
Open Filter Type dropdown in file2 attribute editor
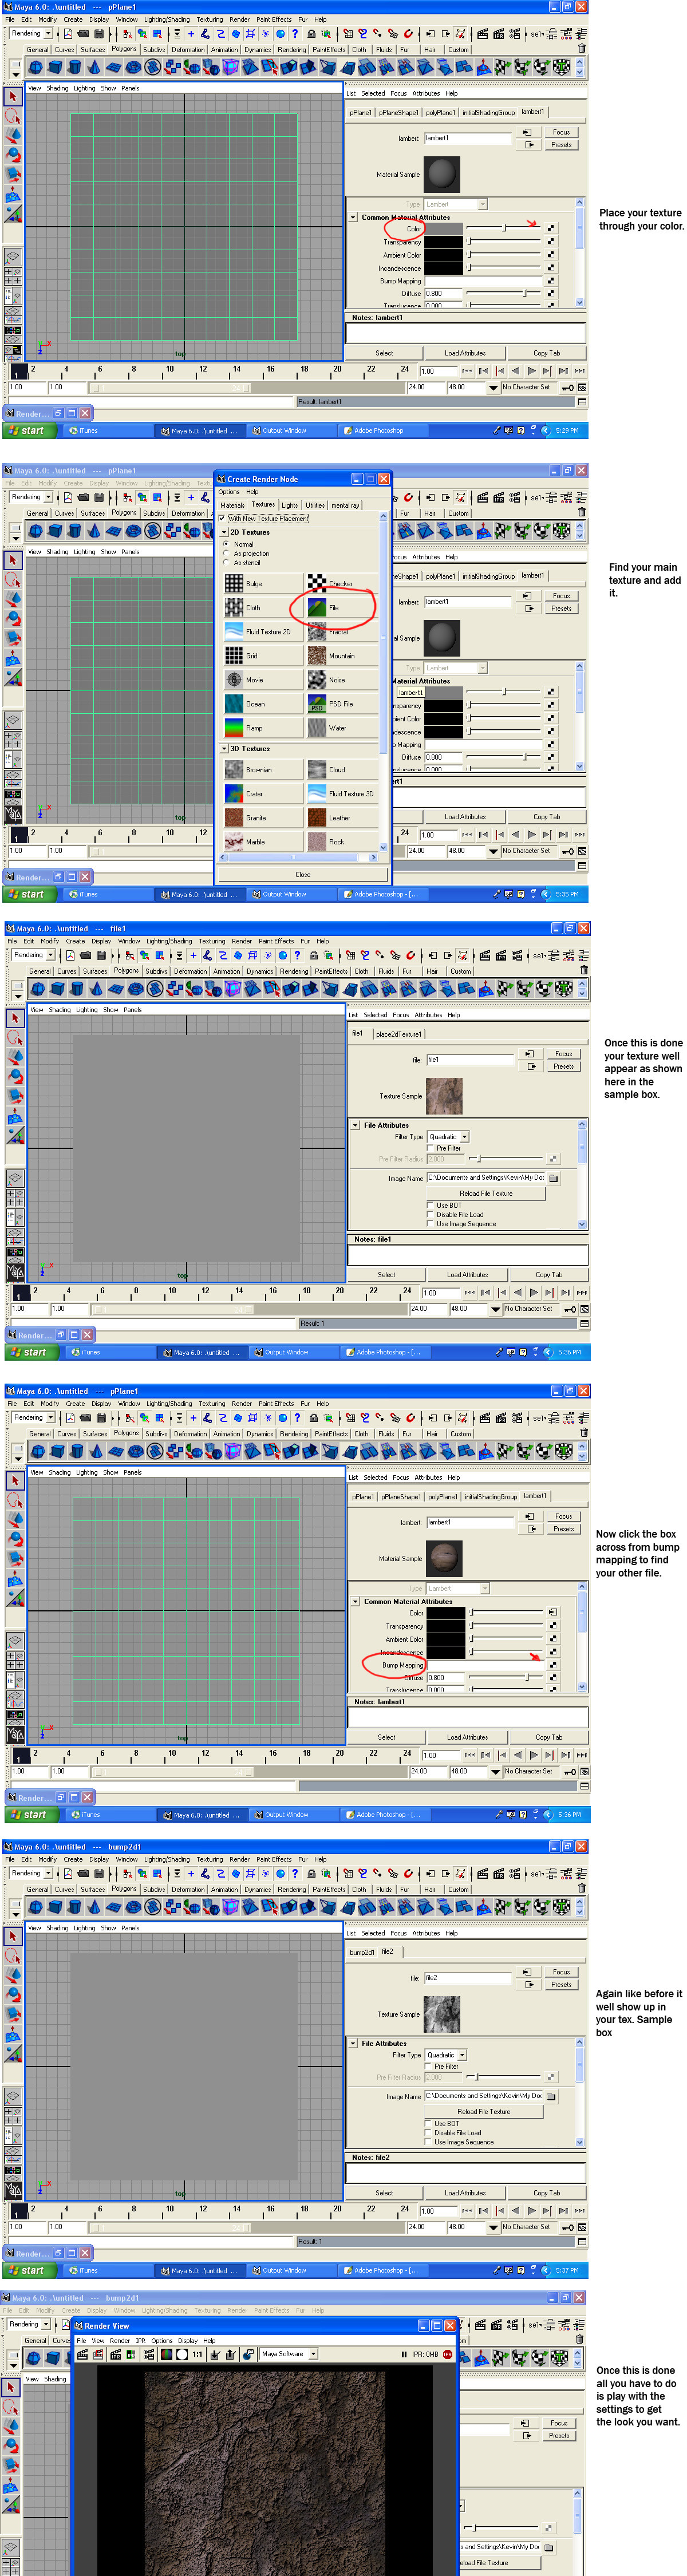[x=462, y=2055]
